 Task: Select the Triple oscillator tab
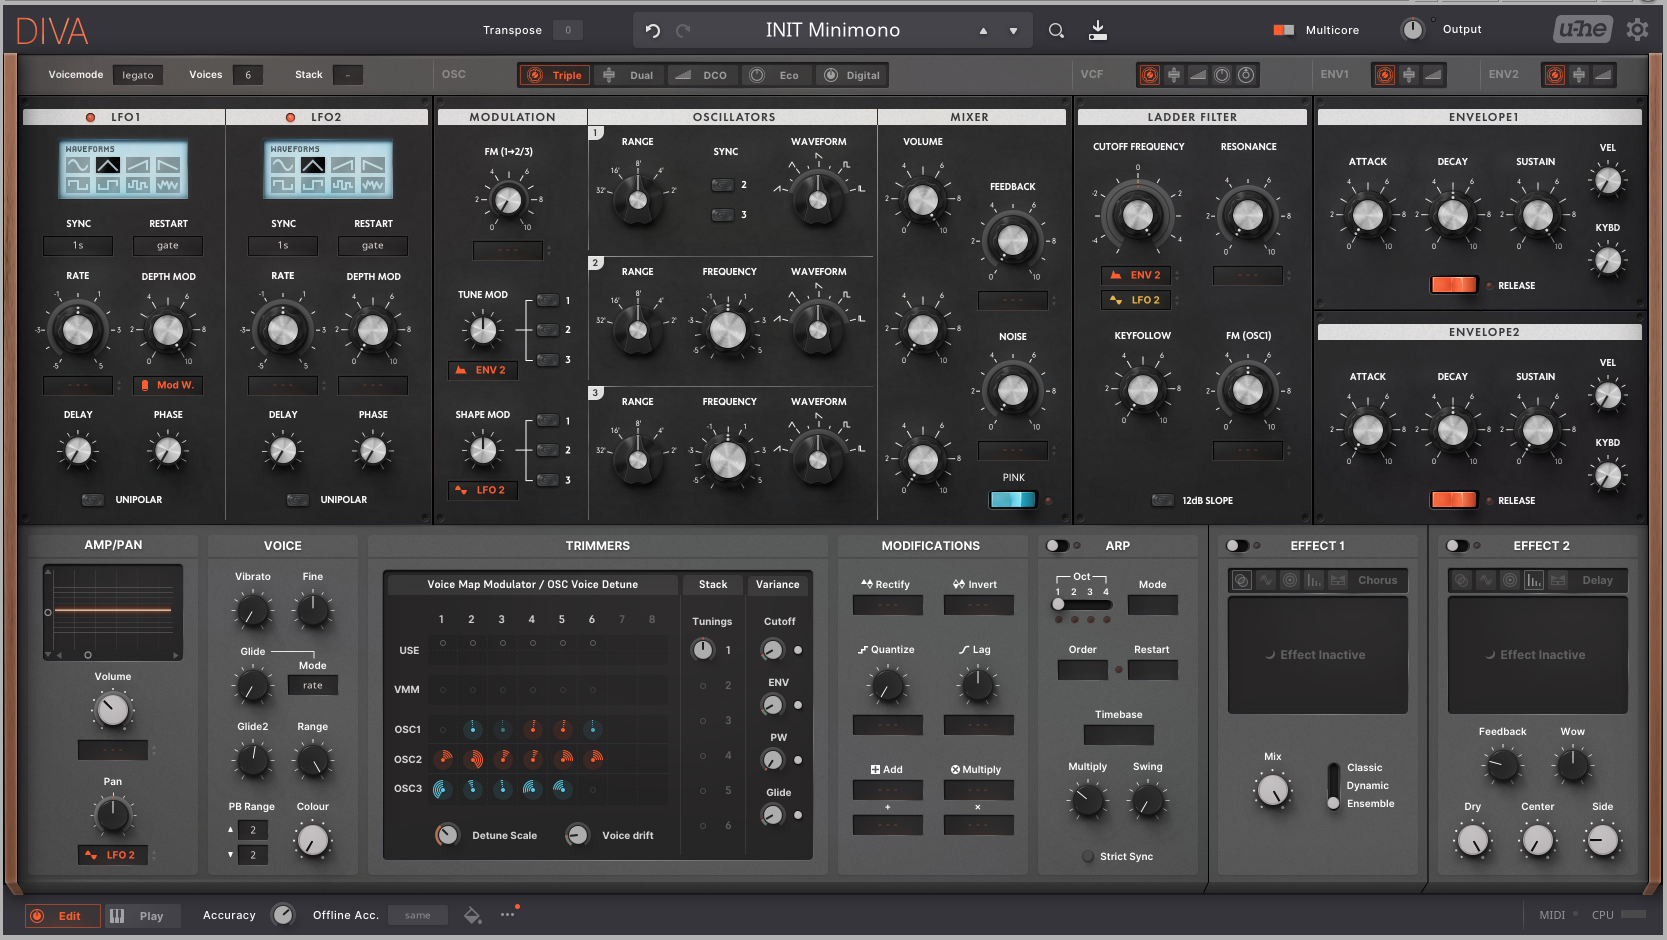pyautogui.click(x=556, y=75)
